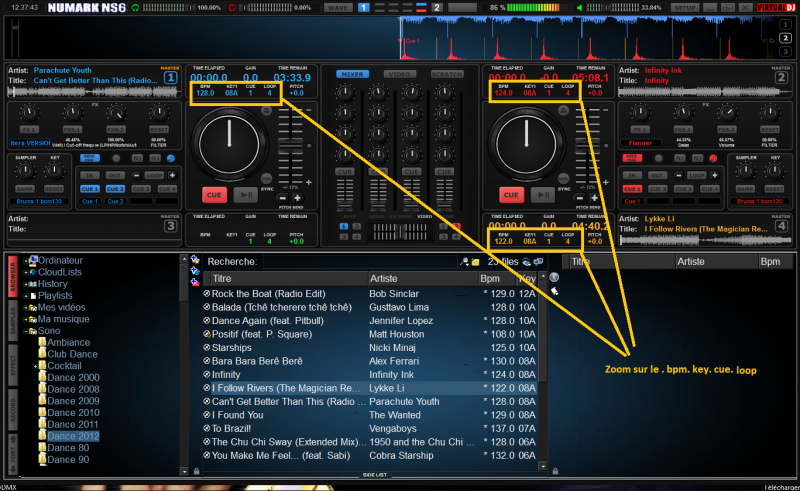Screen dimensions: 800x491
Task: Open the SAMPLER side tab
Action: click(13, 321)
